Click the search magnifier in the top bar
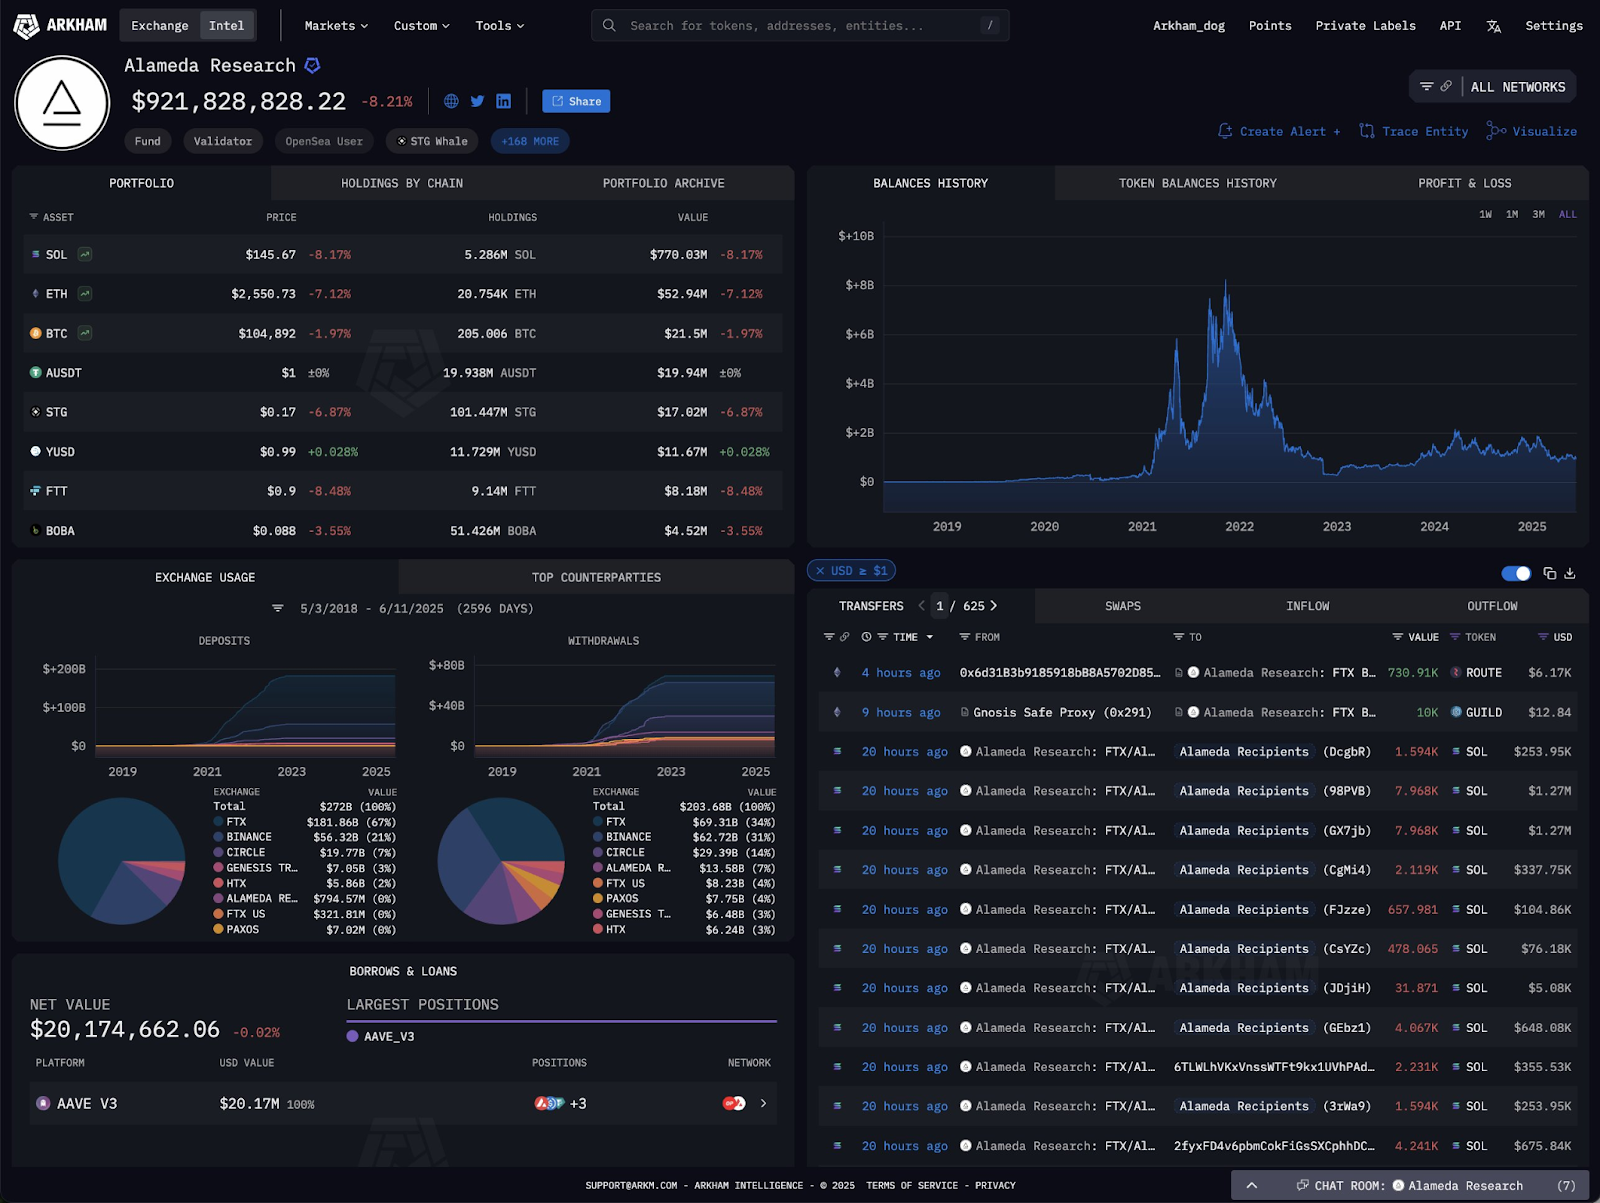This screenshot has width=1600, height=1203. [609, 25]
